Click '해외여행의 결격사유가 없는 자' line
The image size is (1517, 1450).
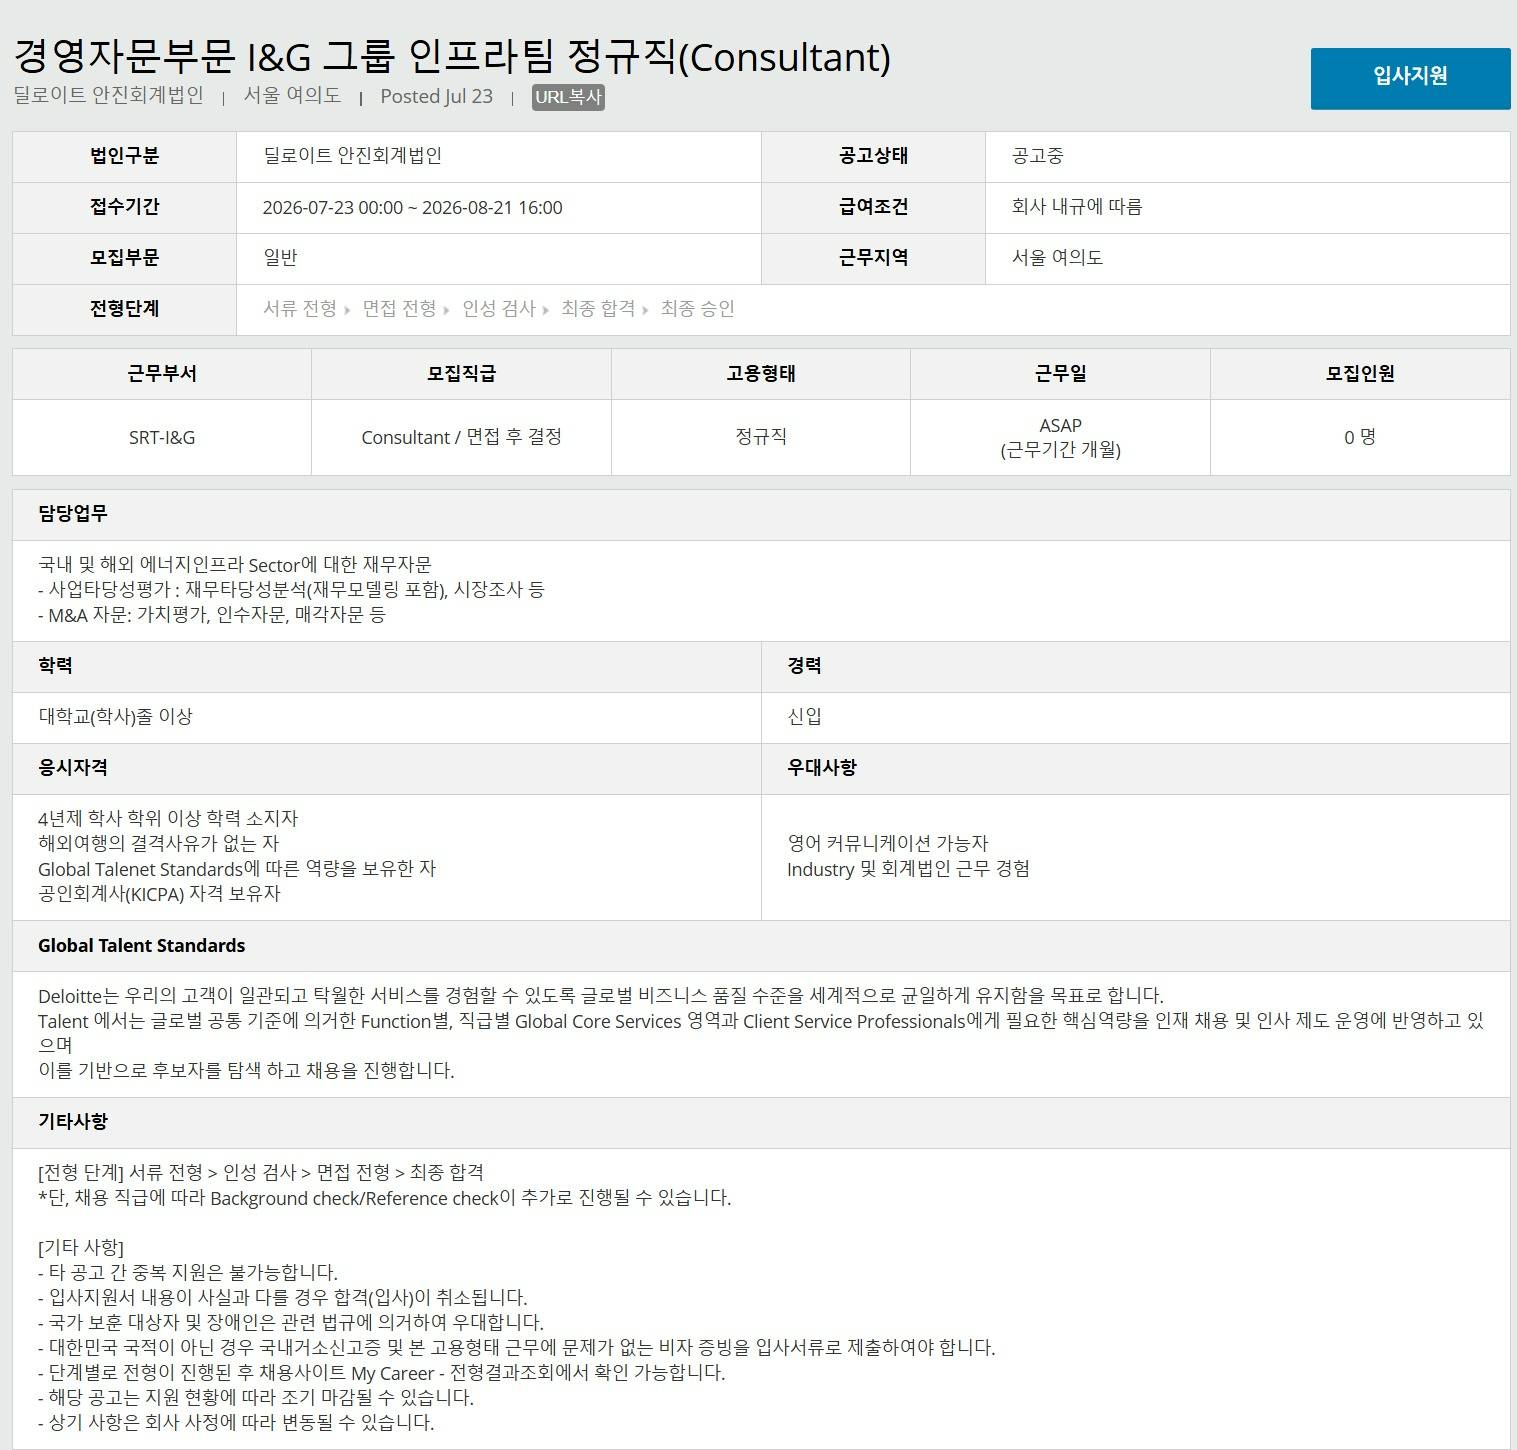point(158,843)
